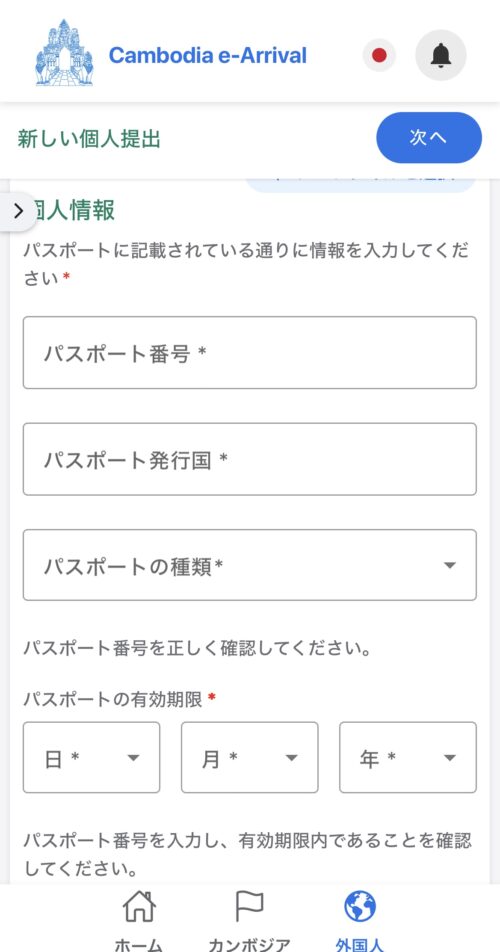Change language via Japan flag icon
This screenshot has height=952, width=500.
coord(379,56)
